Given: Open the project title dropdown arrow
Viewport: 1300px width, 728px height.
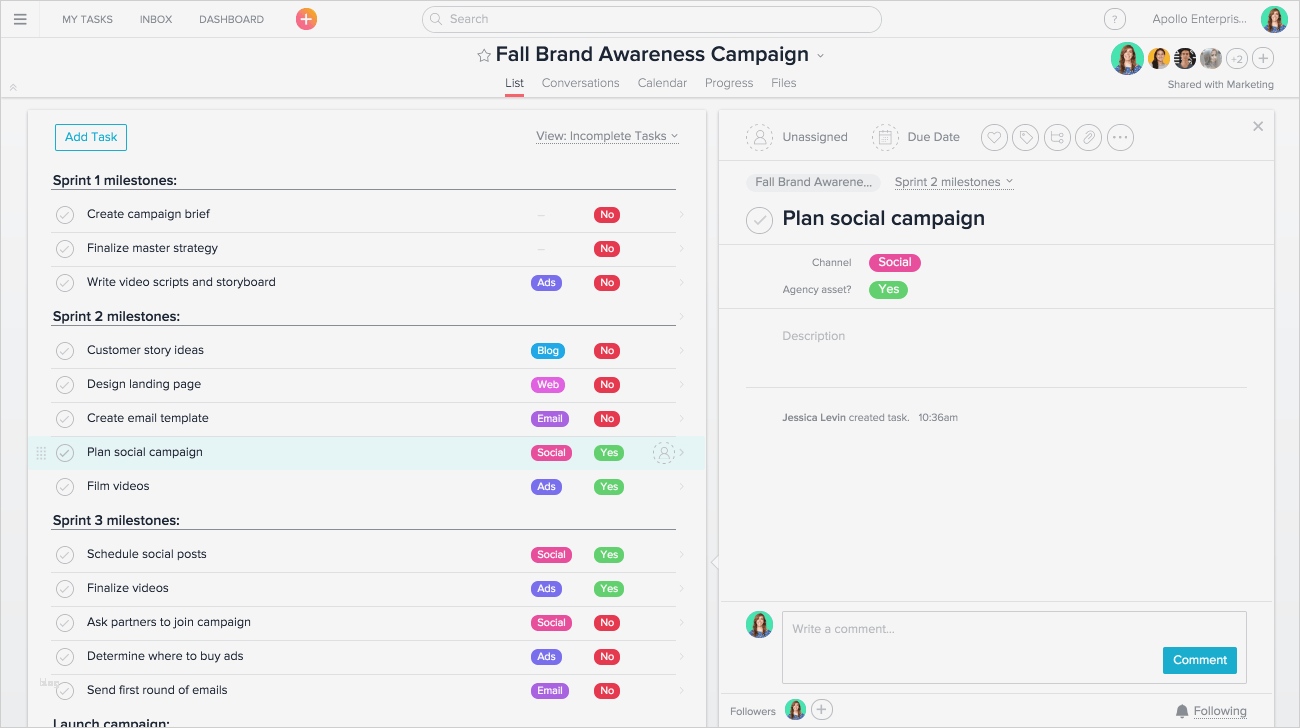Looking at the screenshot, I should (x=821, y=56).
